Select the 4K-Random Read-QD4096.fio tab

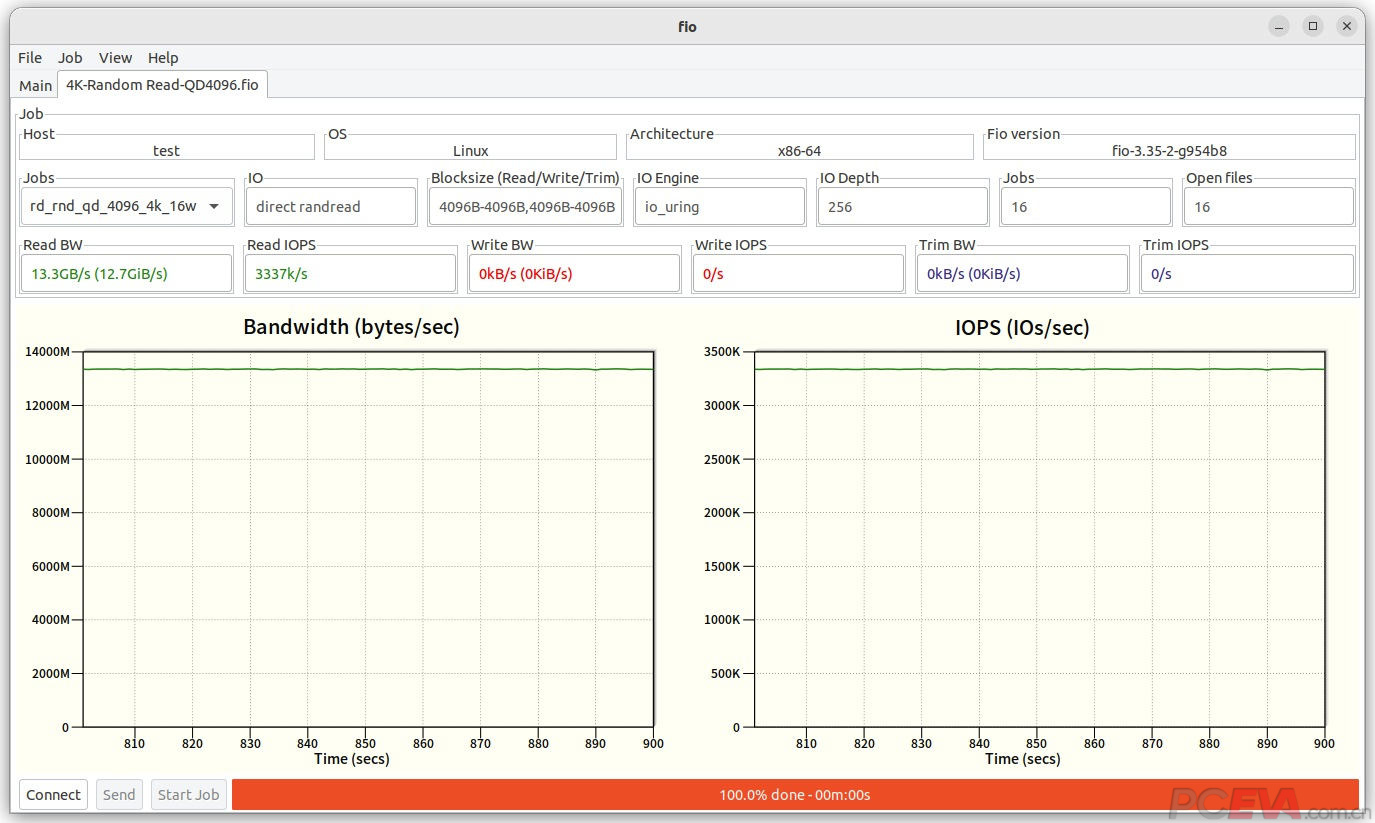point(162,85)
